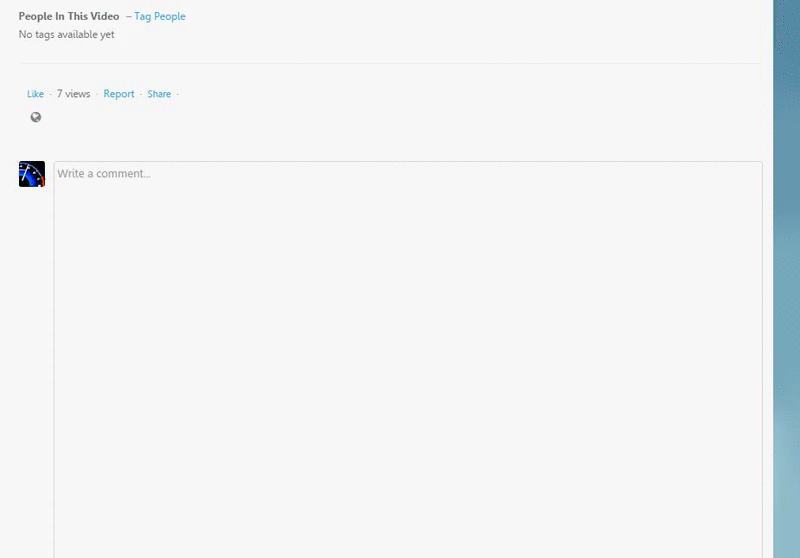Like this video
This screenshot has width=800, height=558.
point(35,94)
